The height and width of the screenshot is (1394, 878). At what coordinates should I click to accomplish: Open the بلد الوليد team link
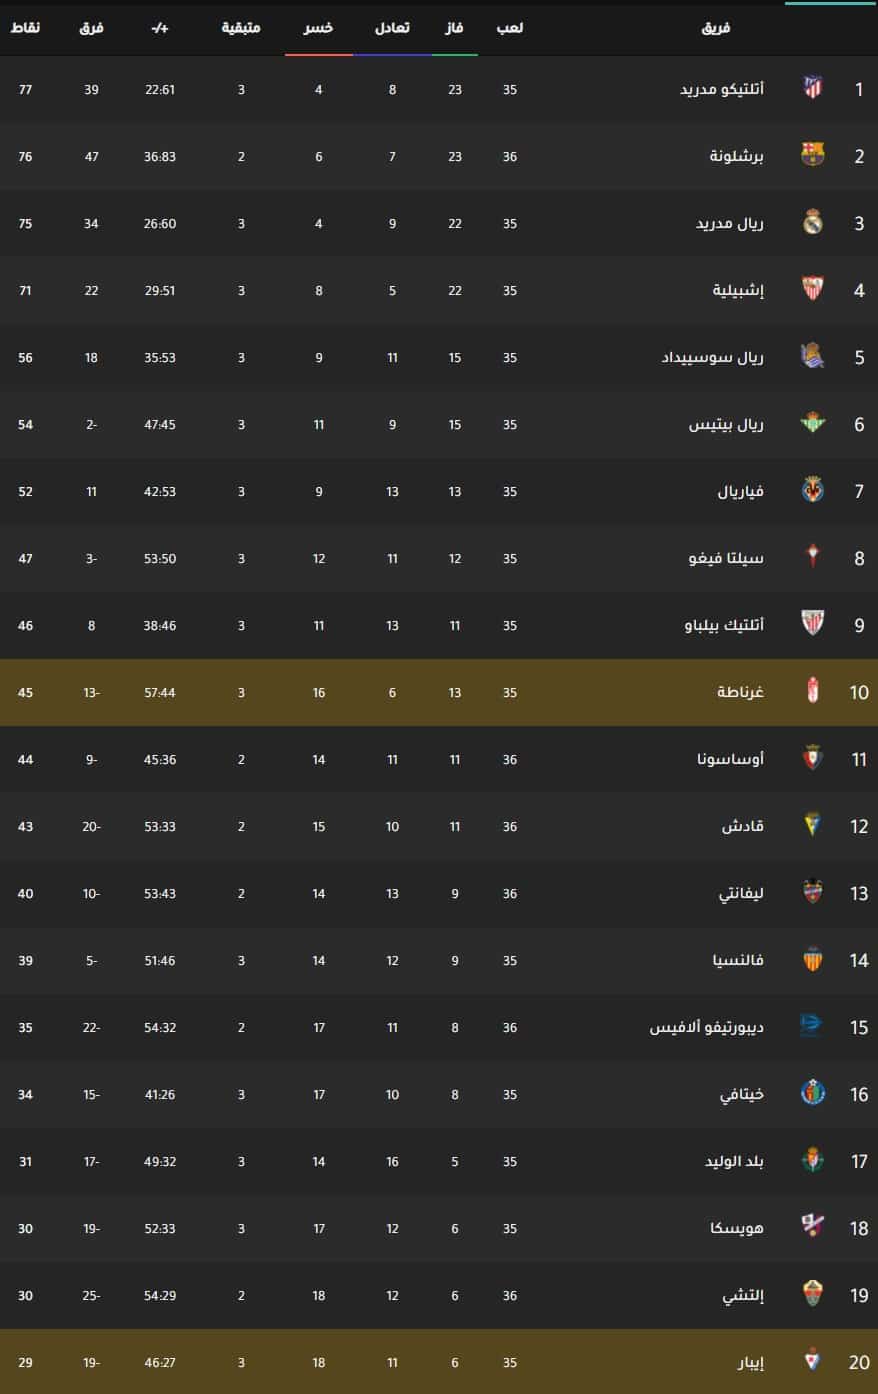click(x=735, y=1161)
